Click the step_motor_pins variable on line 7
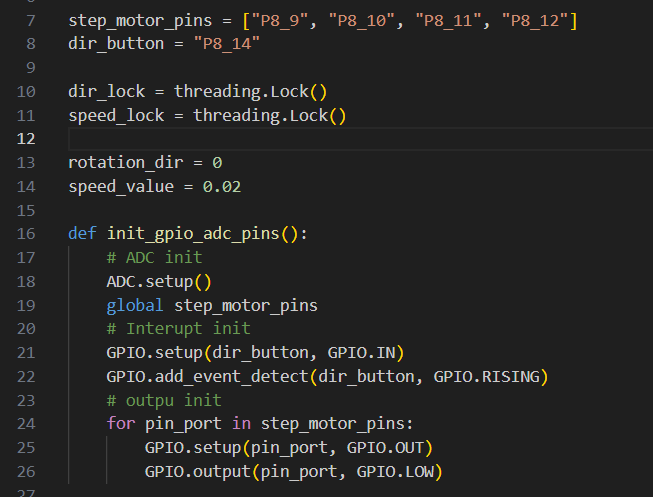The image size is (653, 497). pyautogui.click(x=140, y=20)
